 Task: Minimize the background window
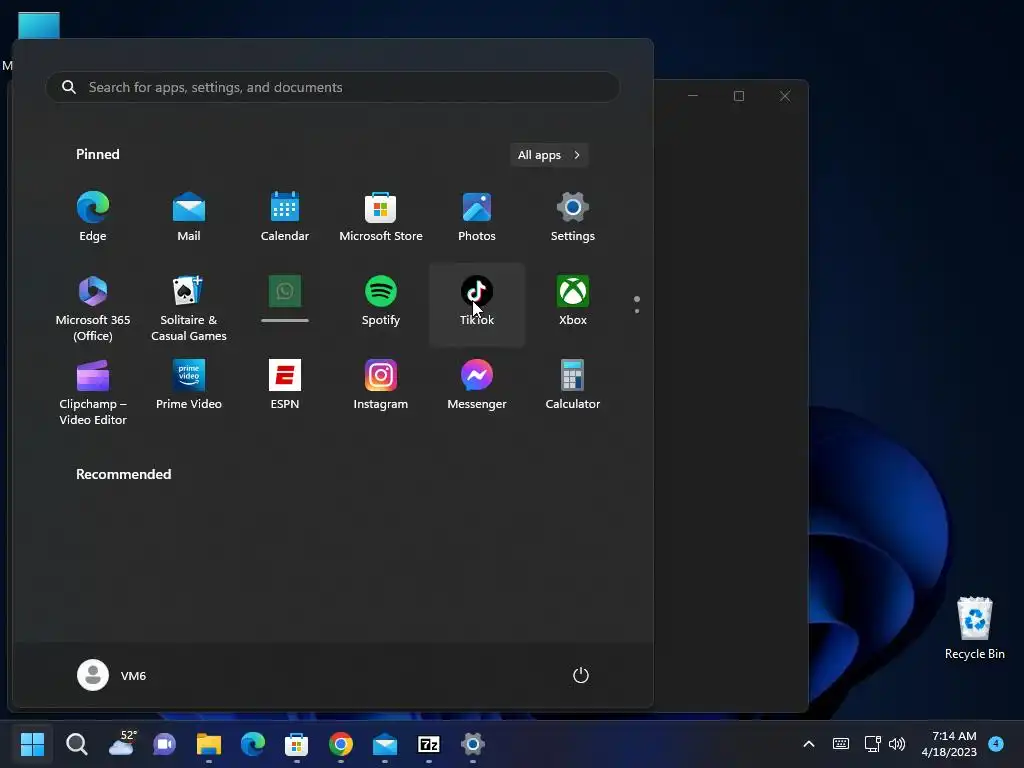693,96
